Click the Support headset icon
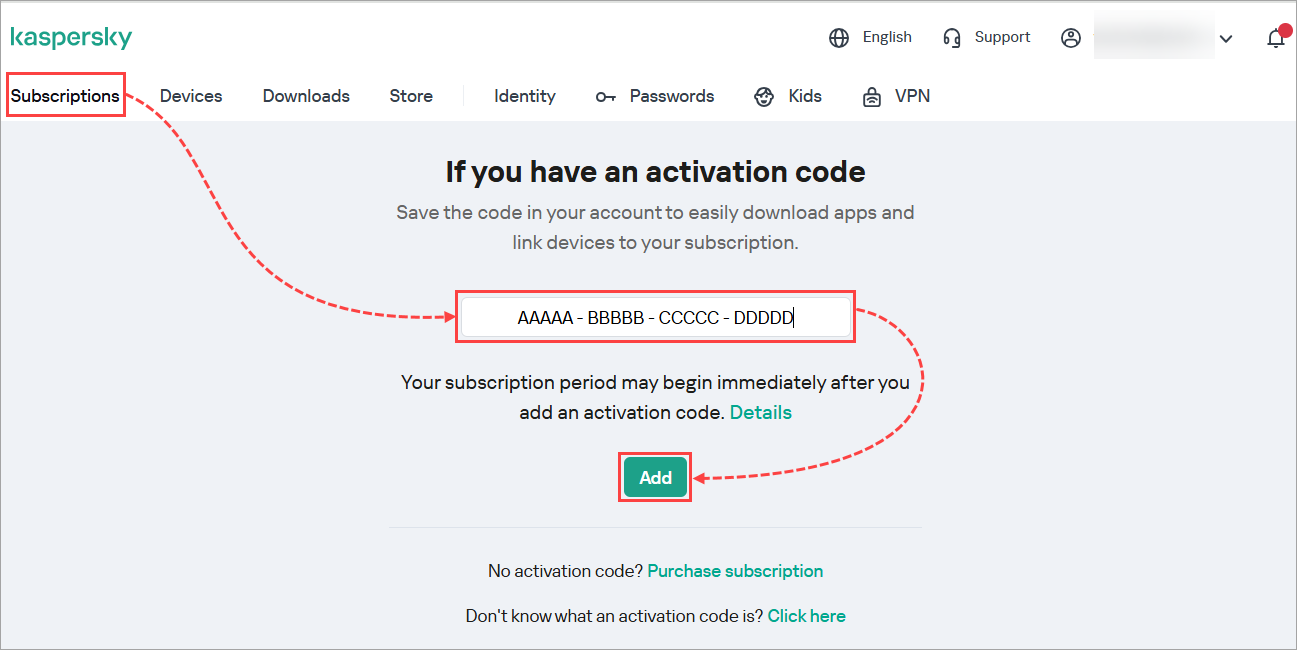 tap(951, 37)
